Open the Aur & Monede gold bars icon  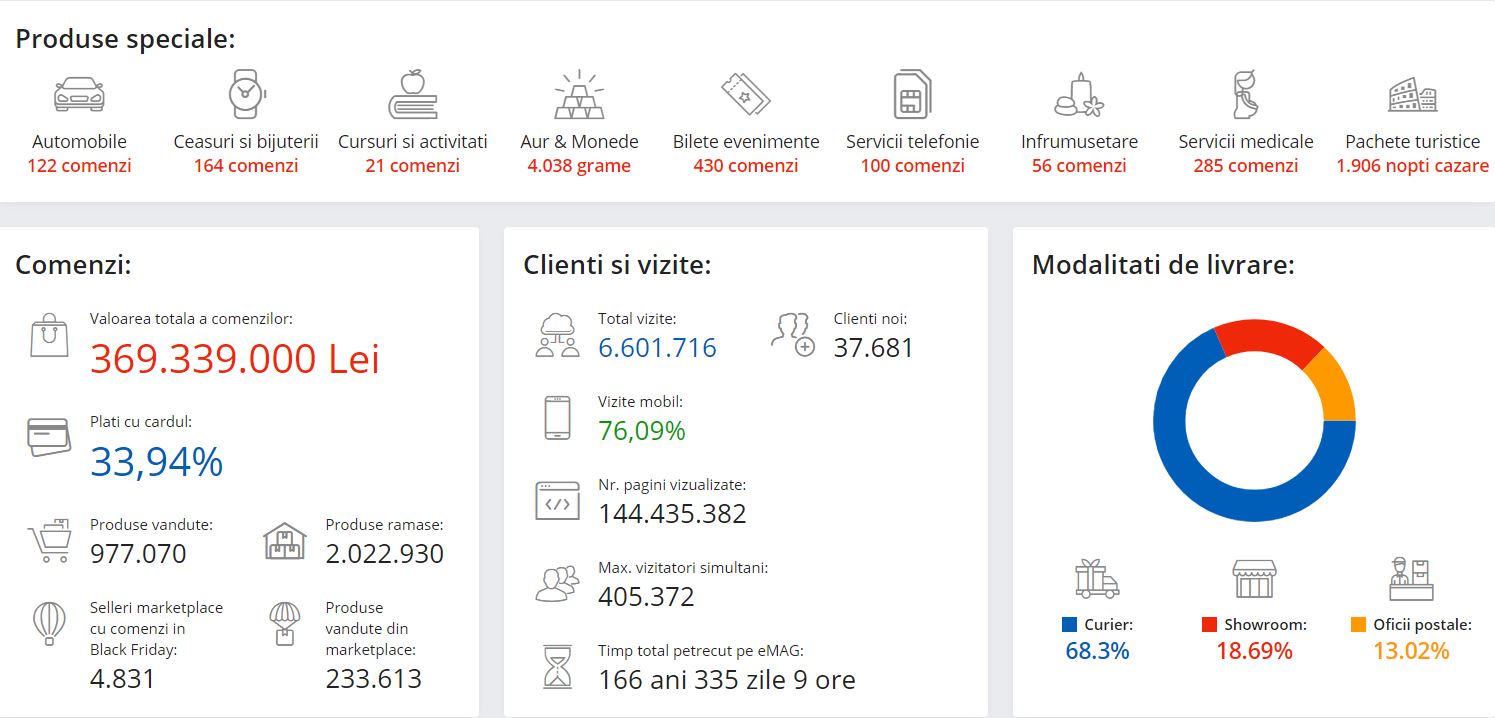pos(579,95)
